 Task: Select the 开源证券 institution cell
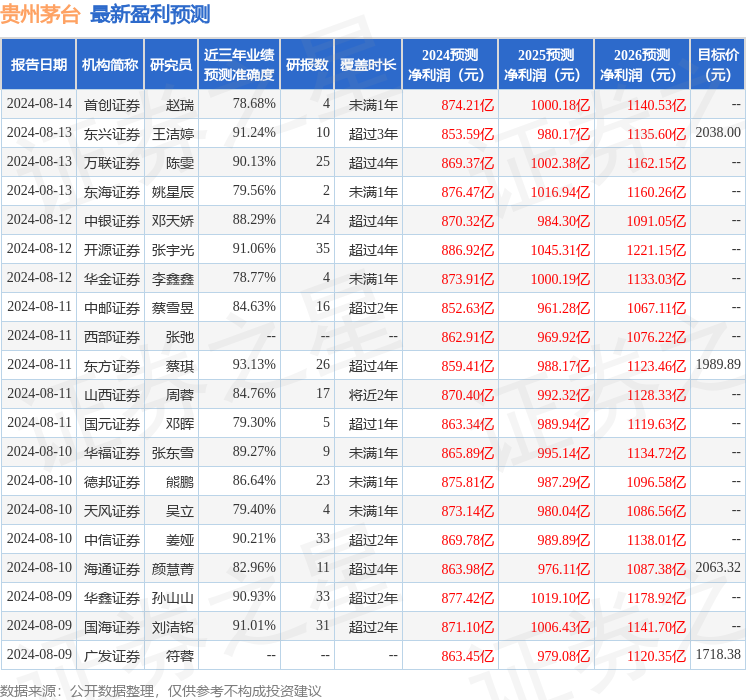coord(112,250)
